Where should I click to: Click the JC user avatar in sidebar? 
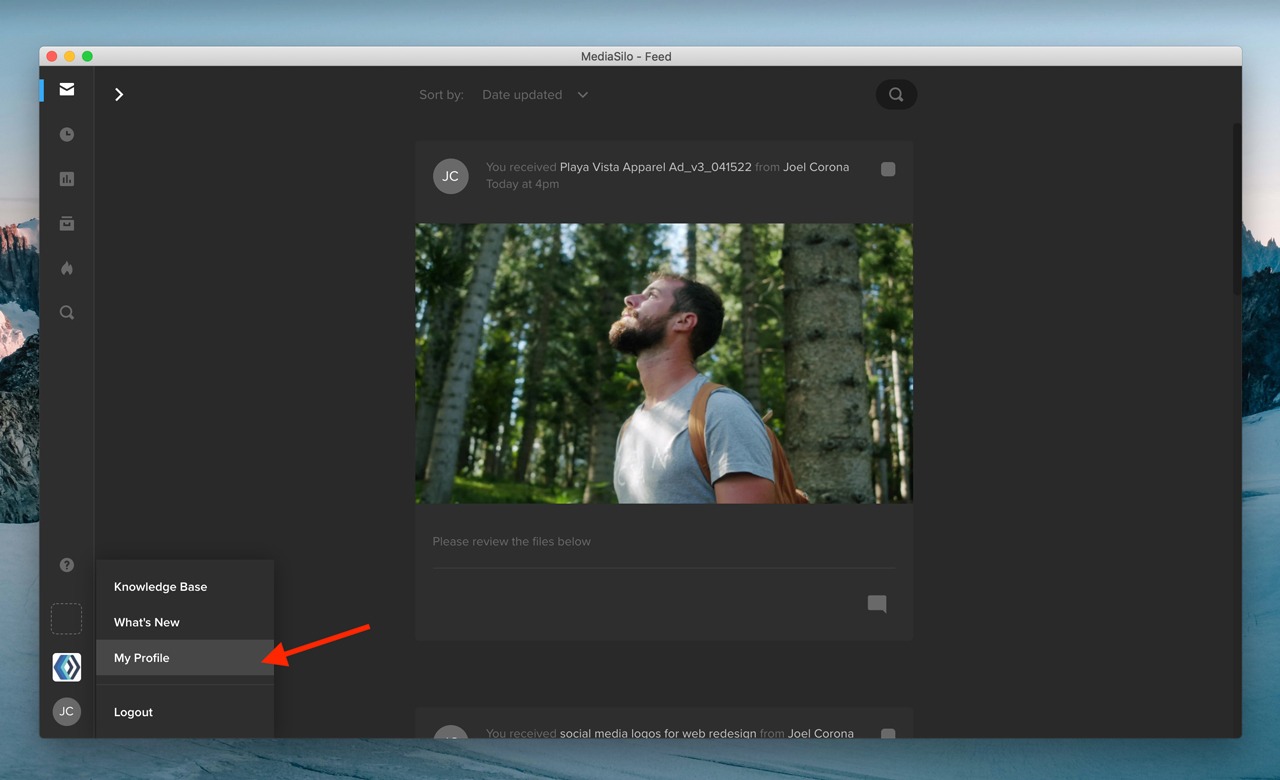(66, 712)
